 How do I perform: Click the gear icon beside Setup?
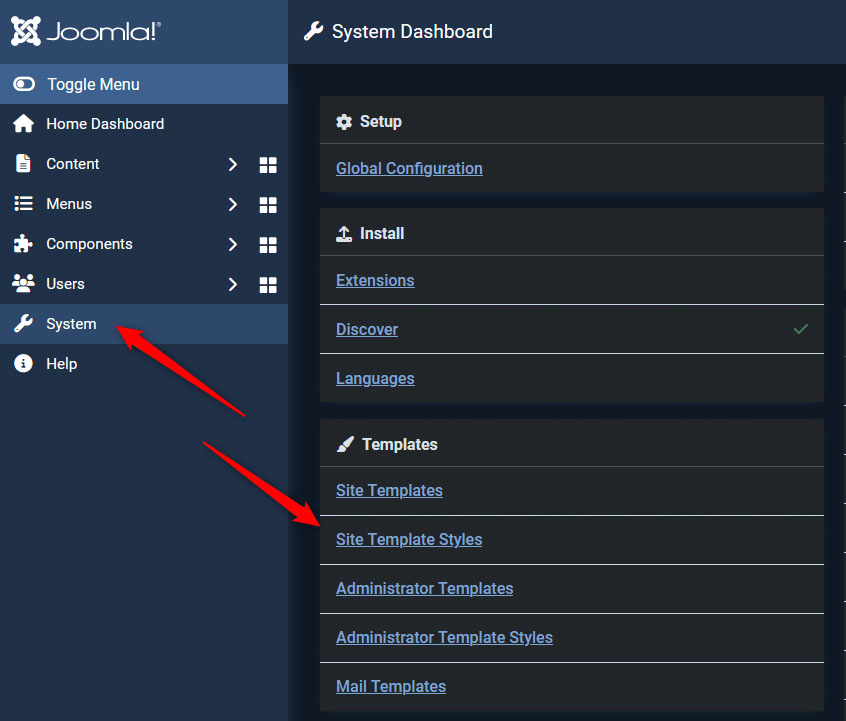pyautogui.click(x=345, y=120)
